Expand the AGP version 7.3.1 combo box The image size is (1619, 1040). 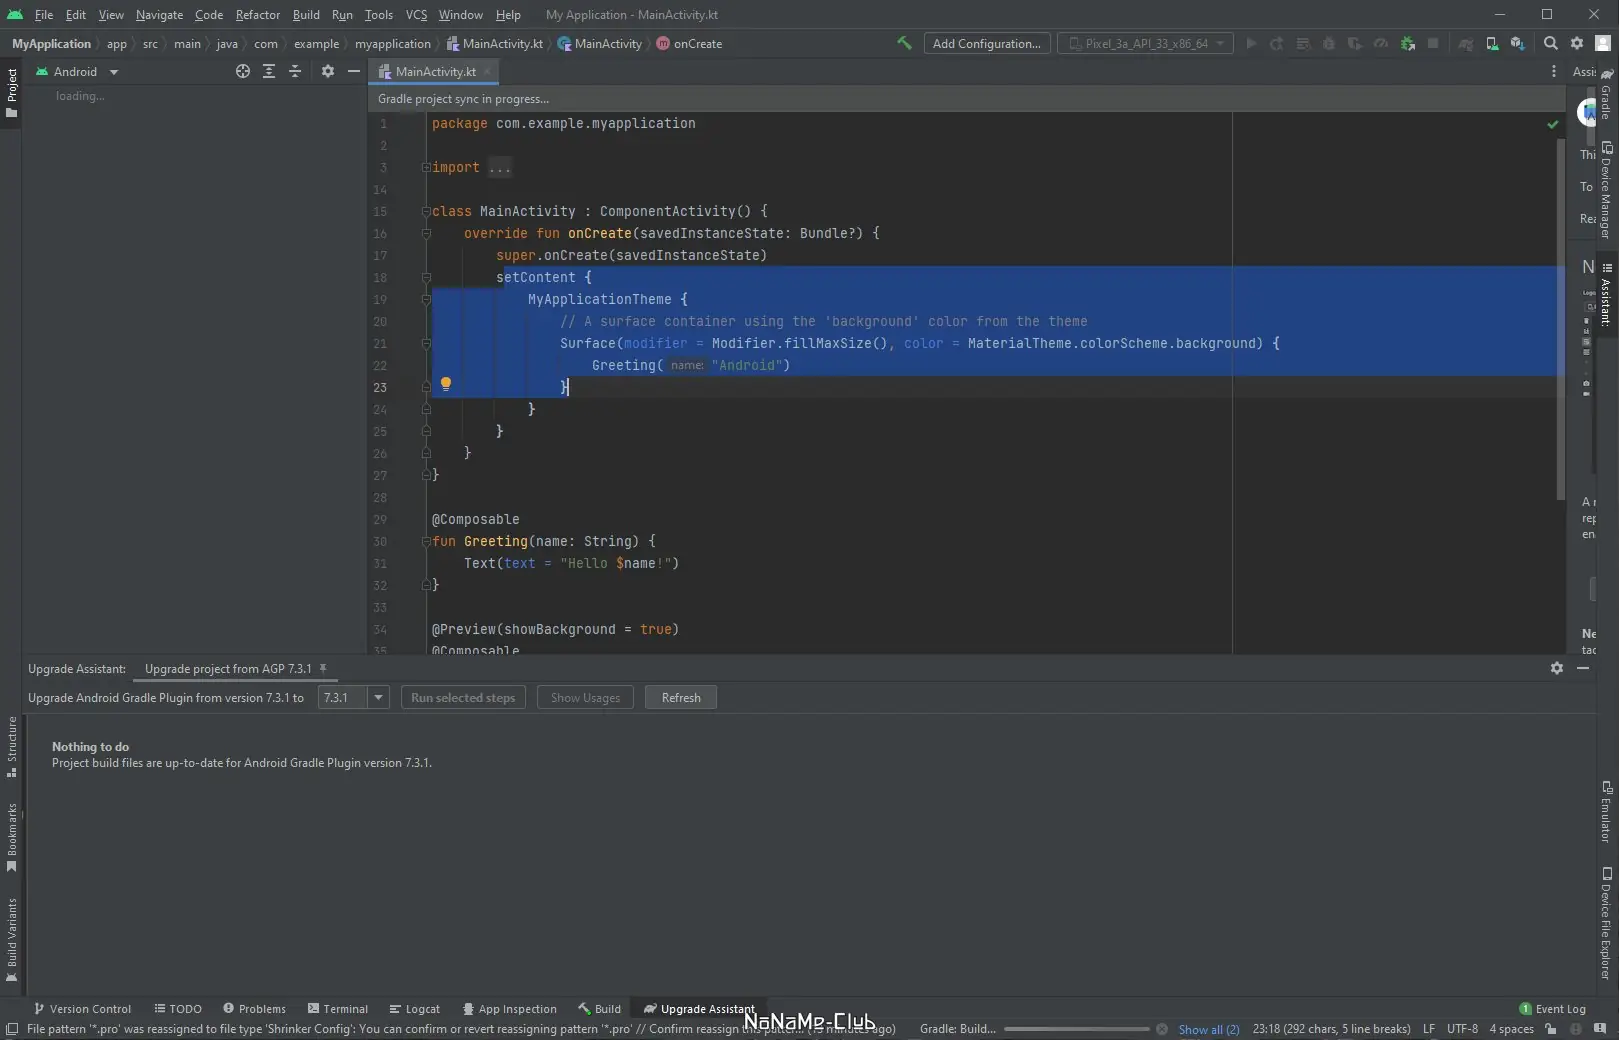(378, 697)
